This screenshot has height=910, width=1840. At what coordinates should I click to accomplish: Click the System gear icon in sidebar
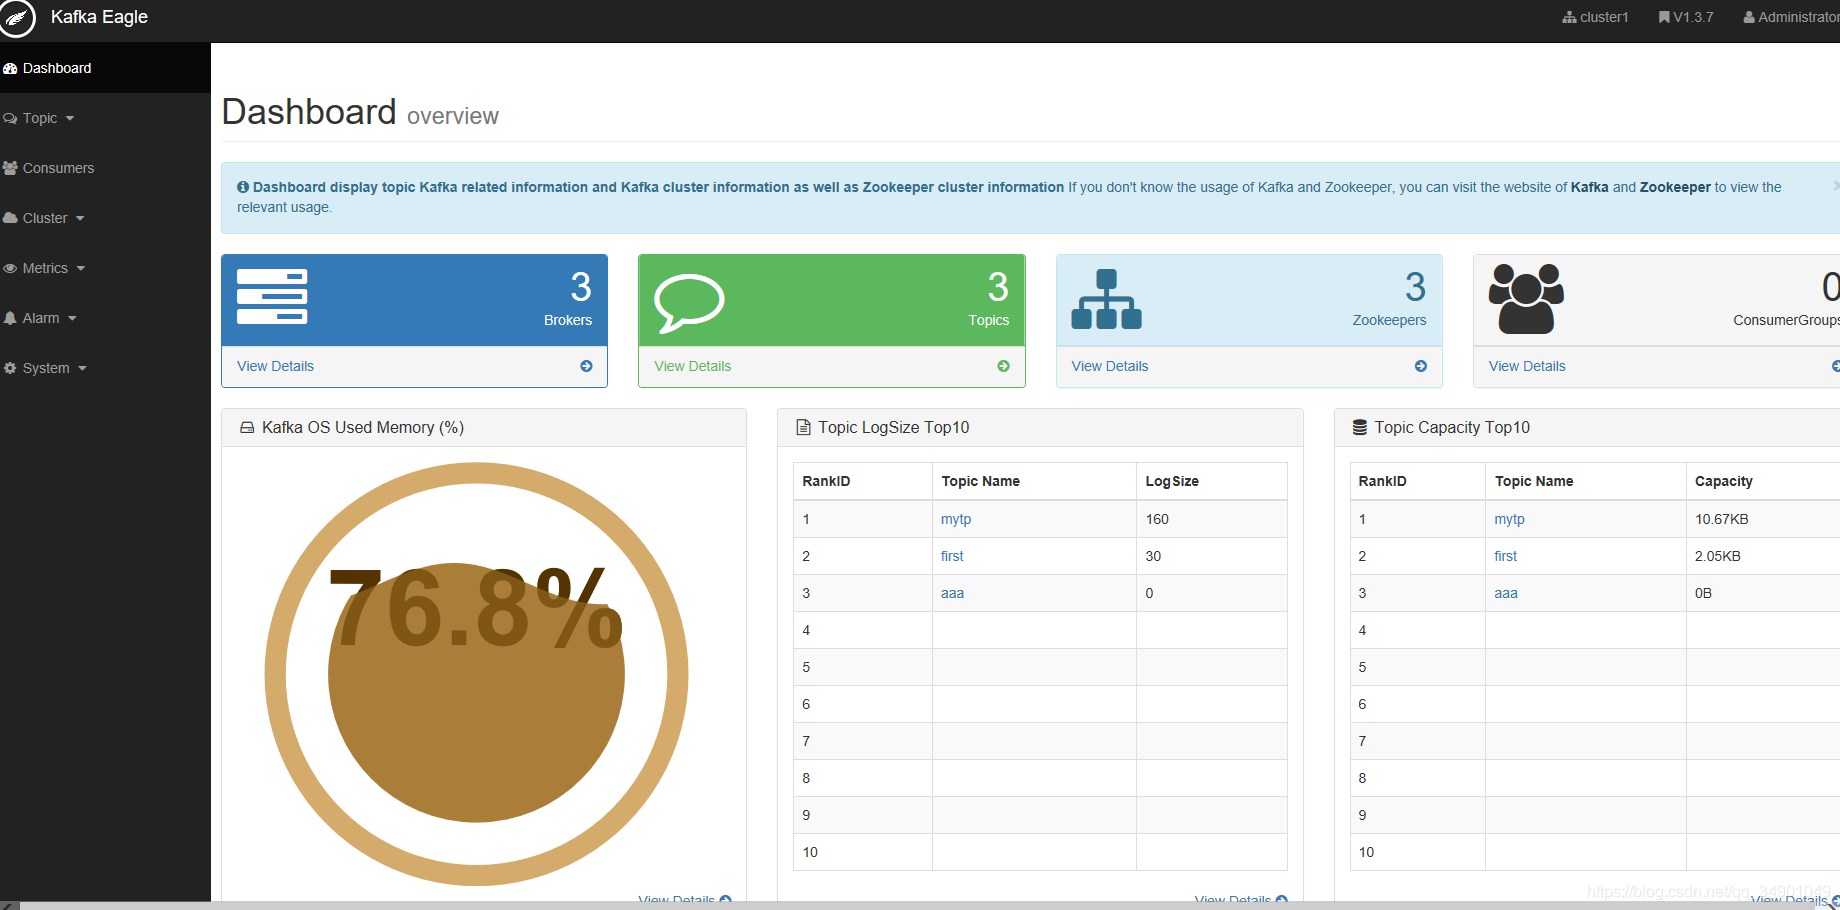(10, 368)
